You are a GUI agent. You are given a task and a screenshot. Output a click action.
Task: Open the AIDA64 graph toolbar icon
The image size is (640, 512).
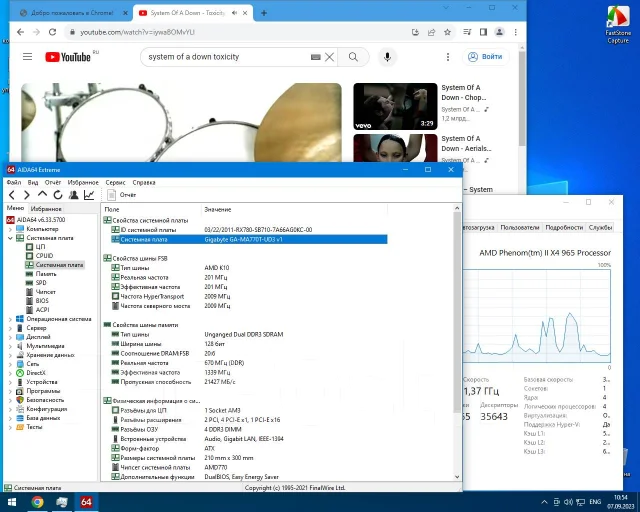click(89, 195)
